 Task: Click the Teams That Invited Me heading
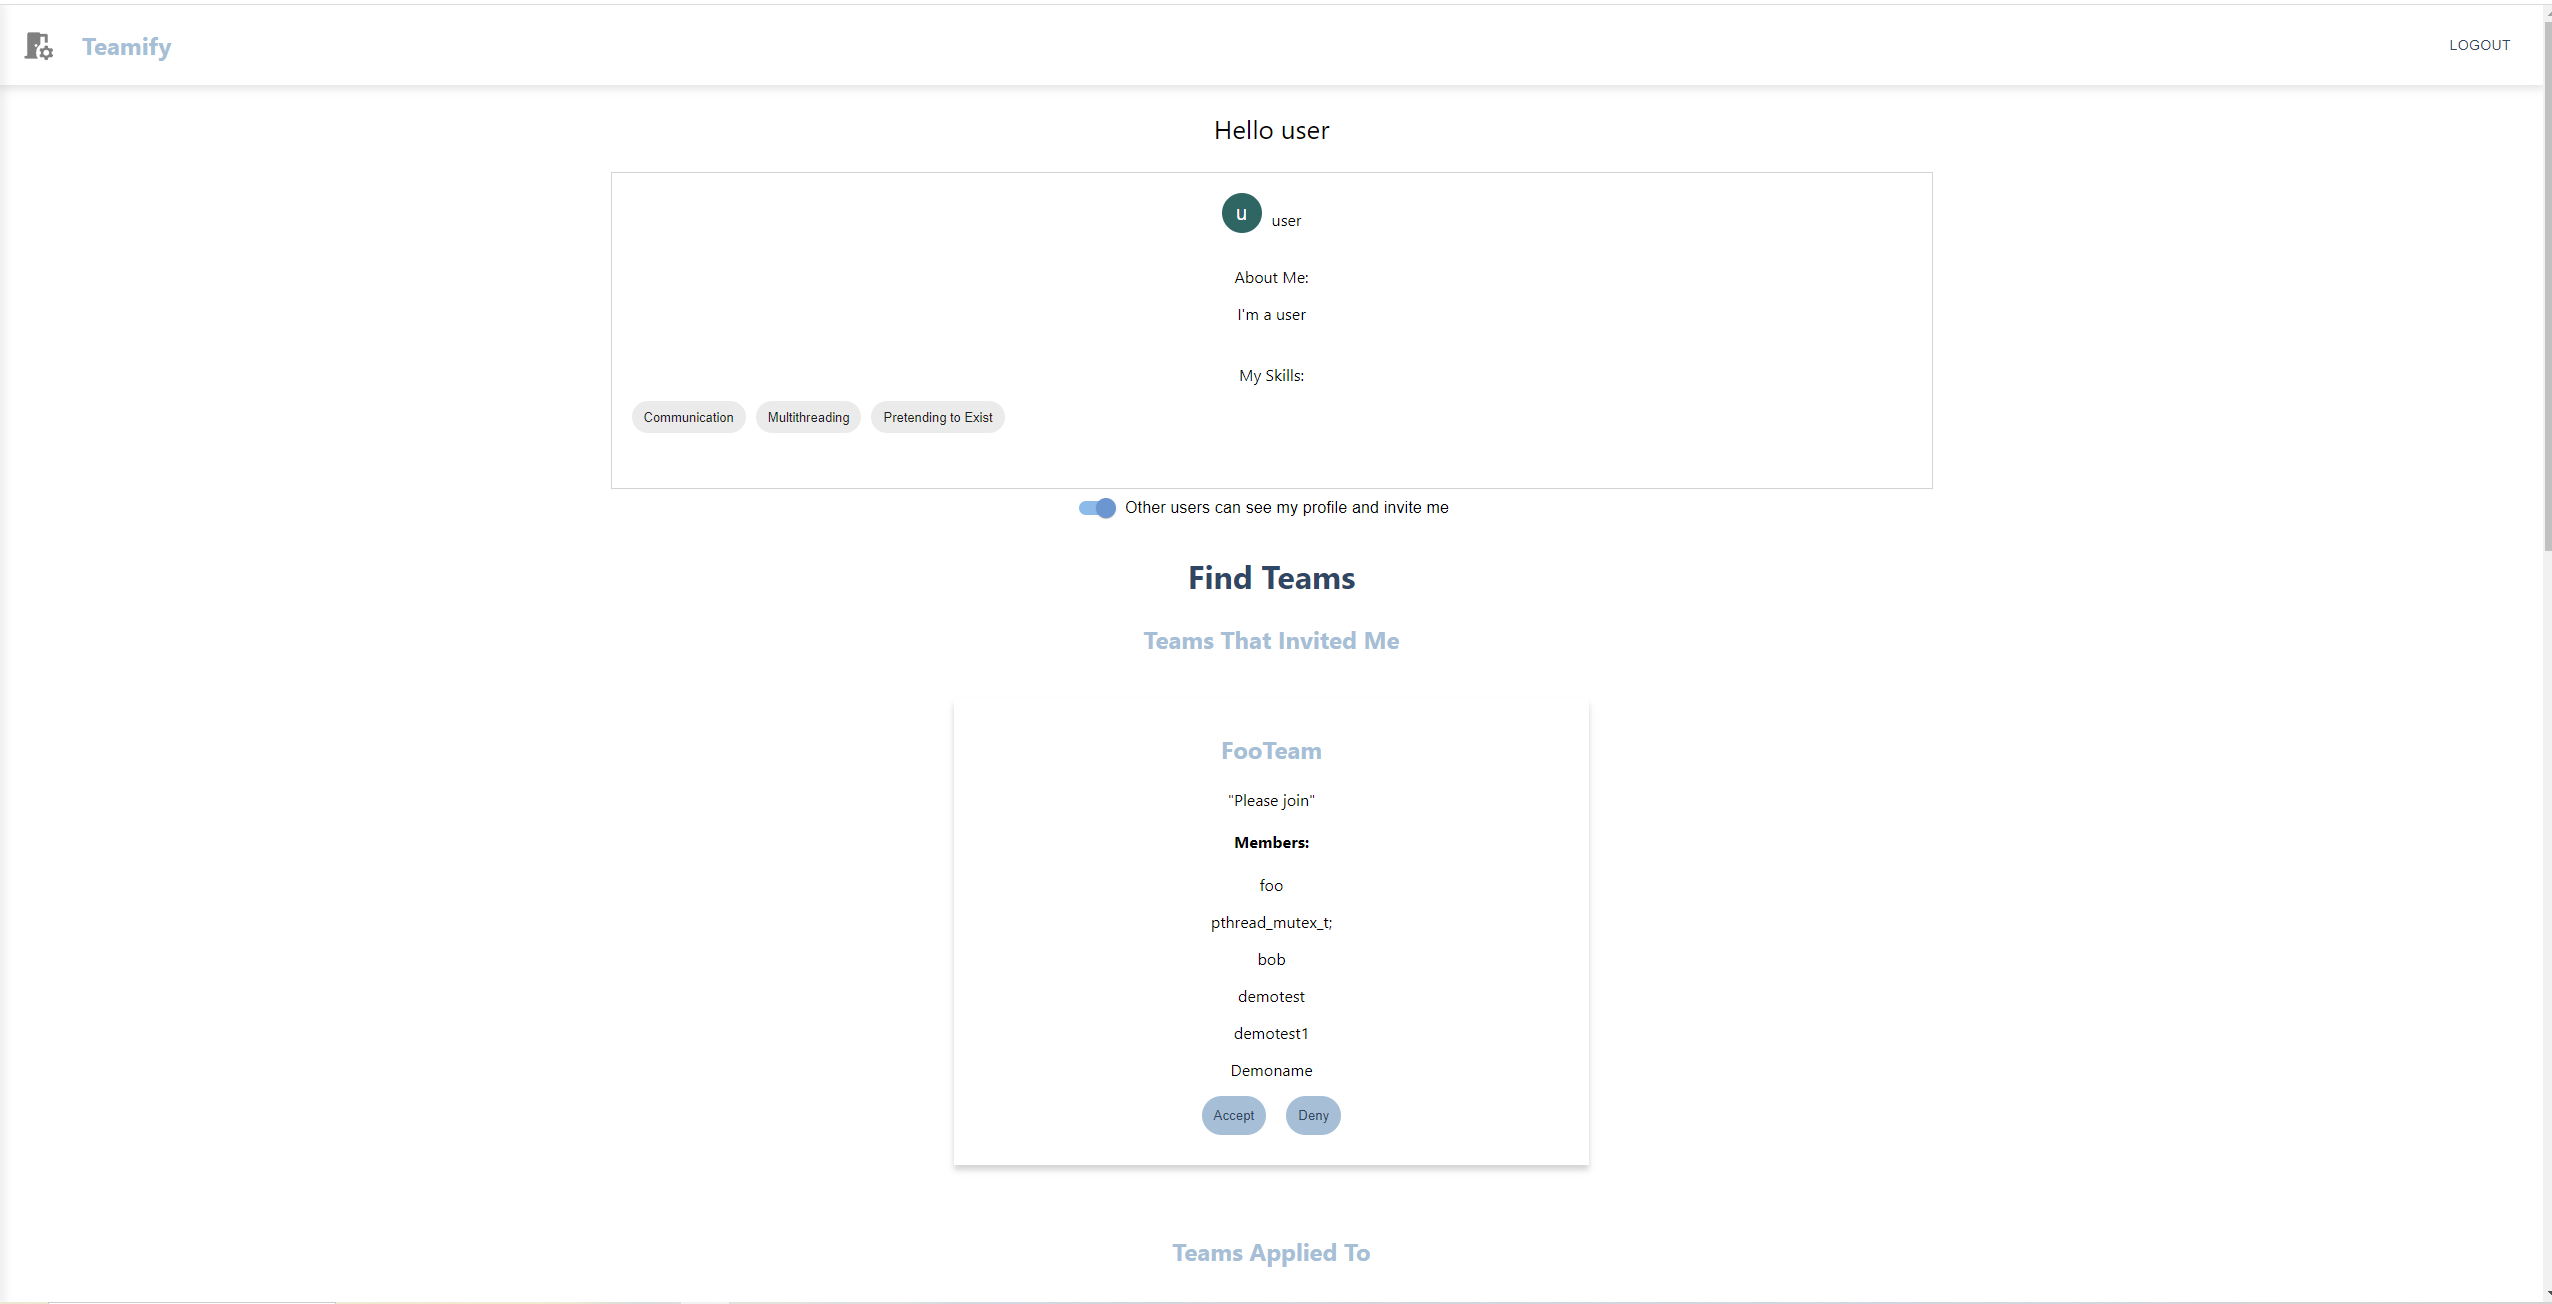pyautogui.click(x=1271, y=641)
